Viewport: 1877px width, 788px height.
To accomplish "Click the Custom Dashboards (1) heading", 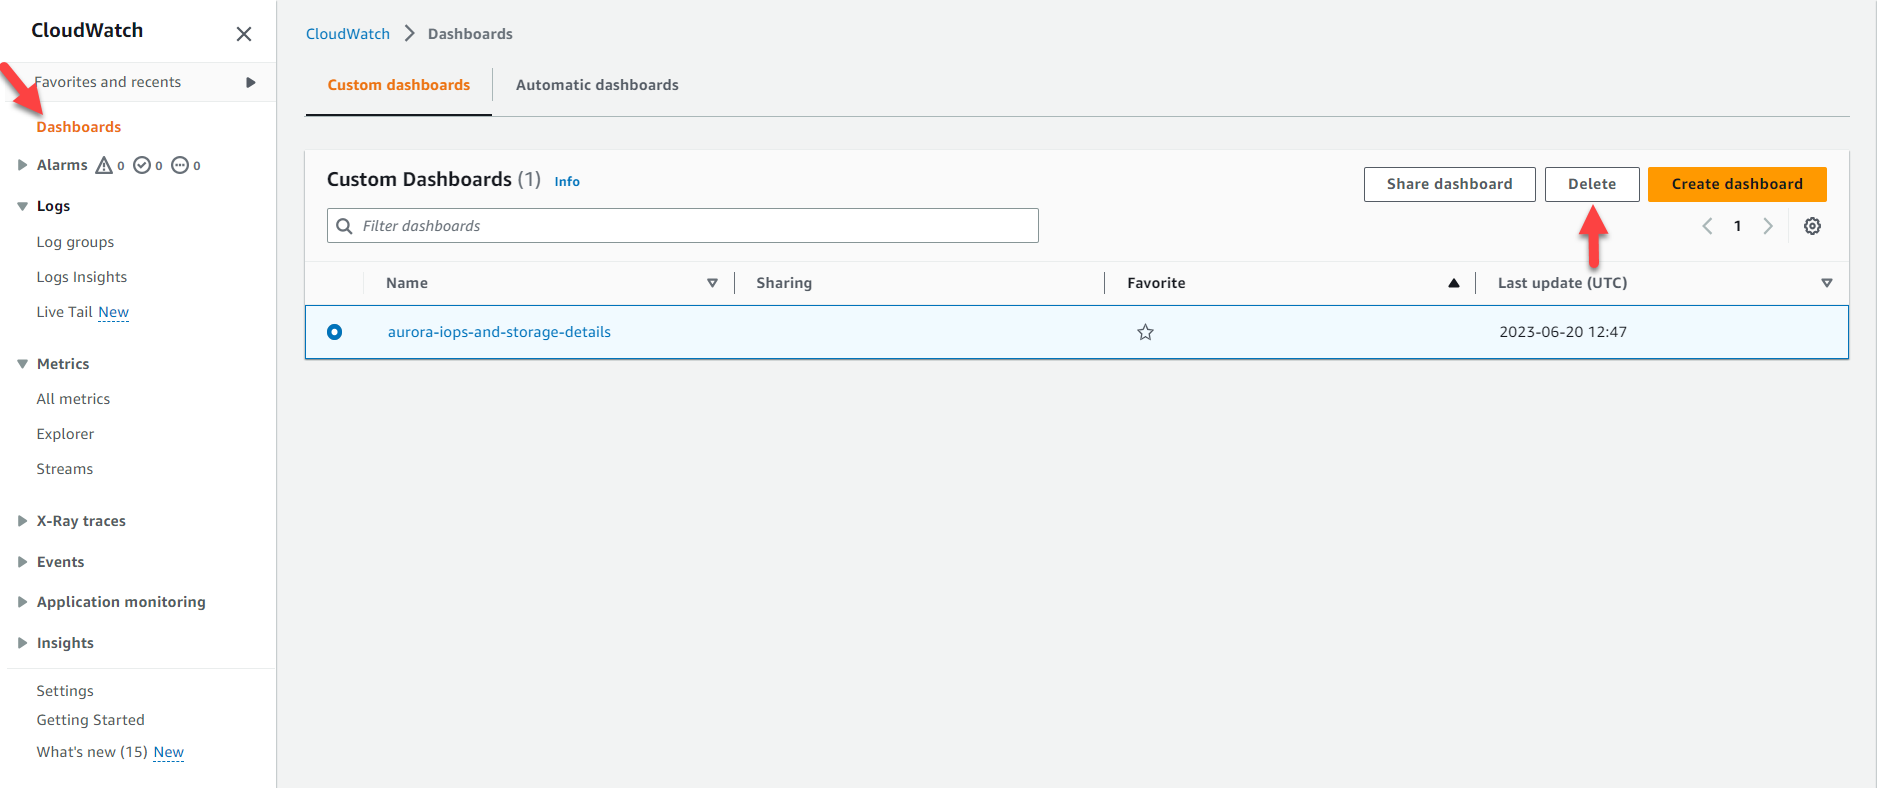I will 434,180.
